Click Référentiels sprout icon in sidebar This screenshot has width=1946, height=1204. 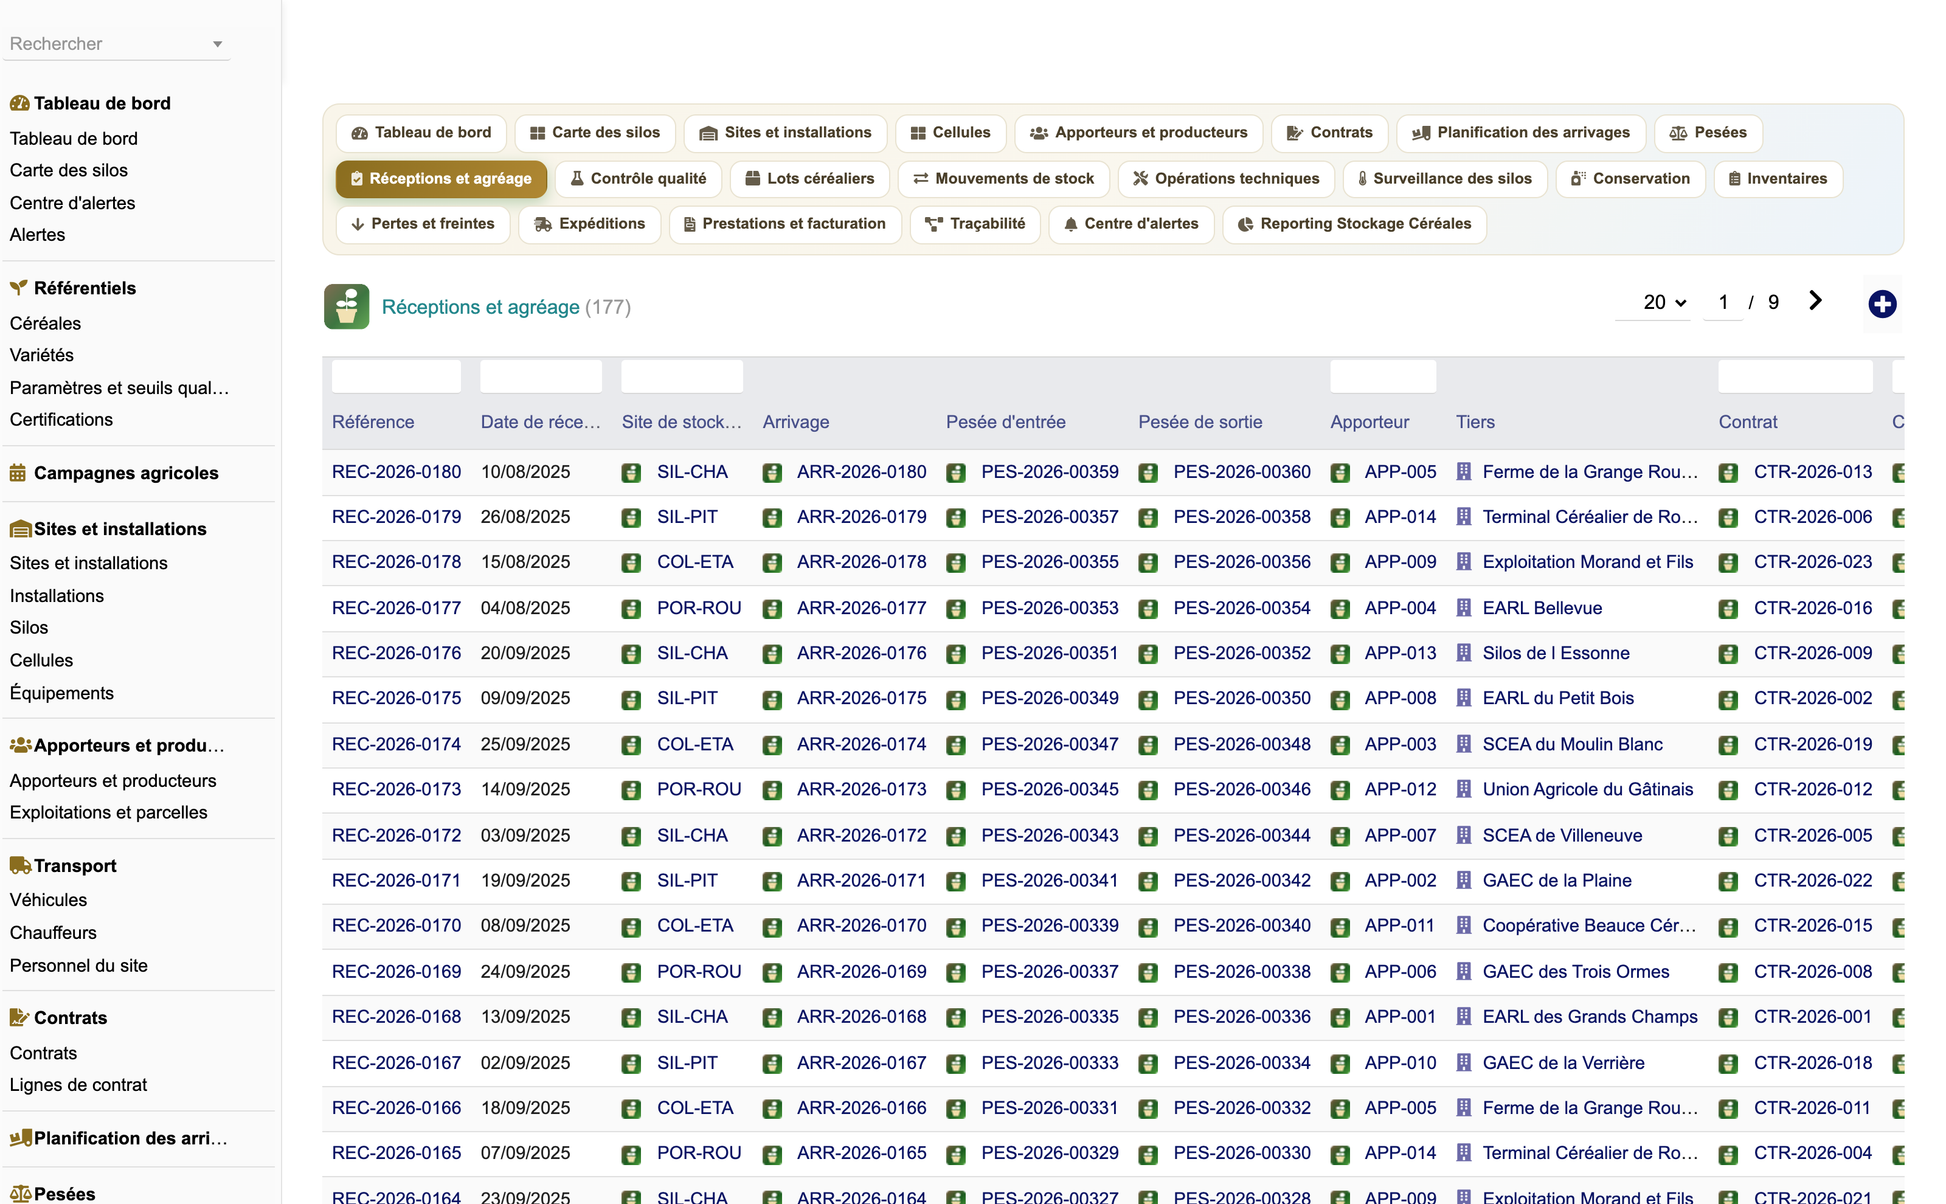pos(19,288)
